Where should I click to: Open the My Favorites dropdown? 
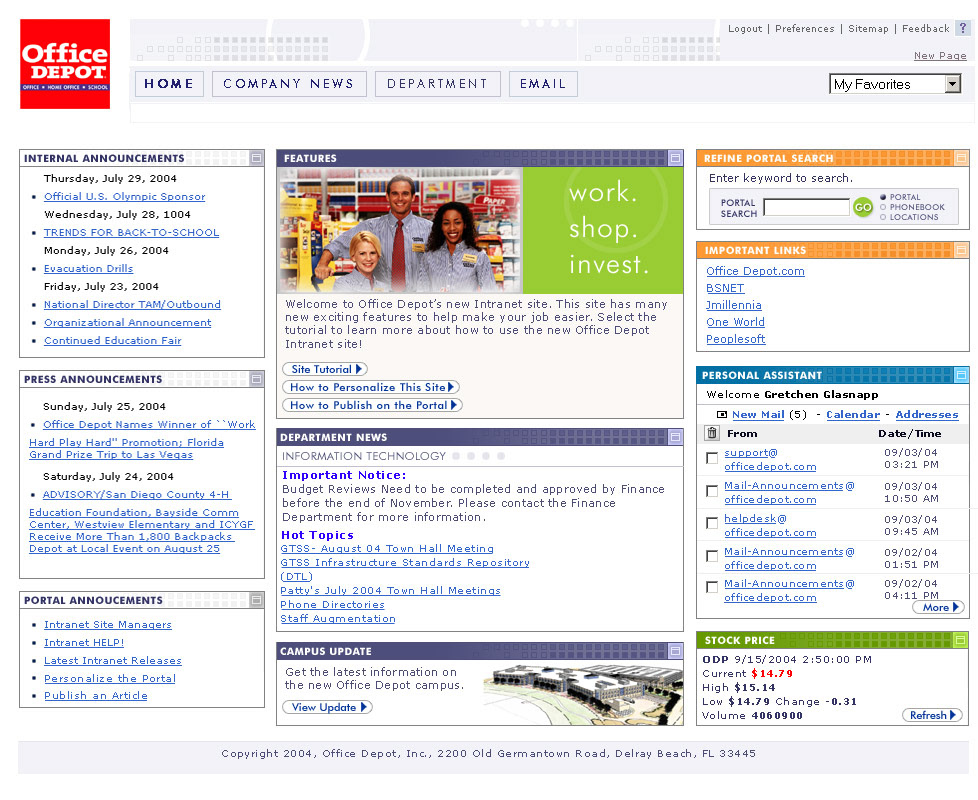[x=895, y=84]
